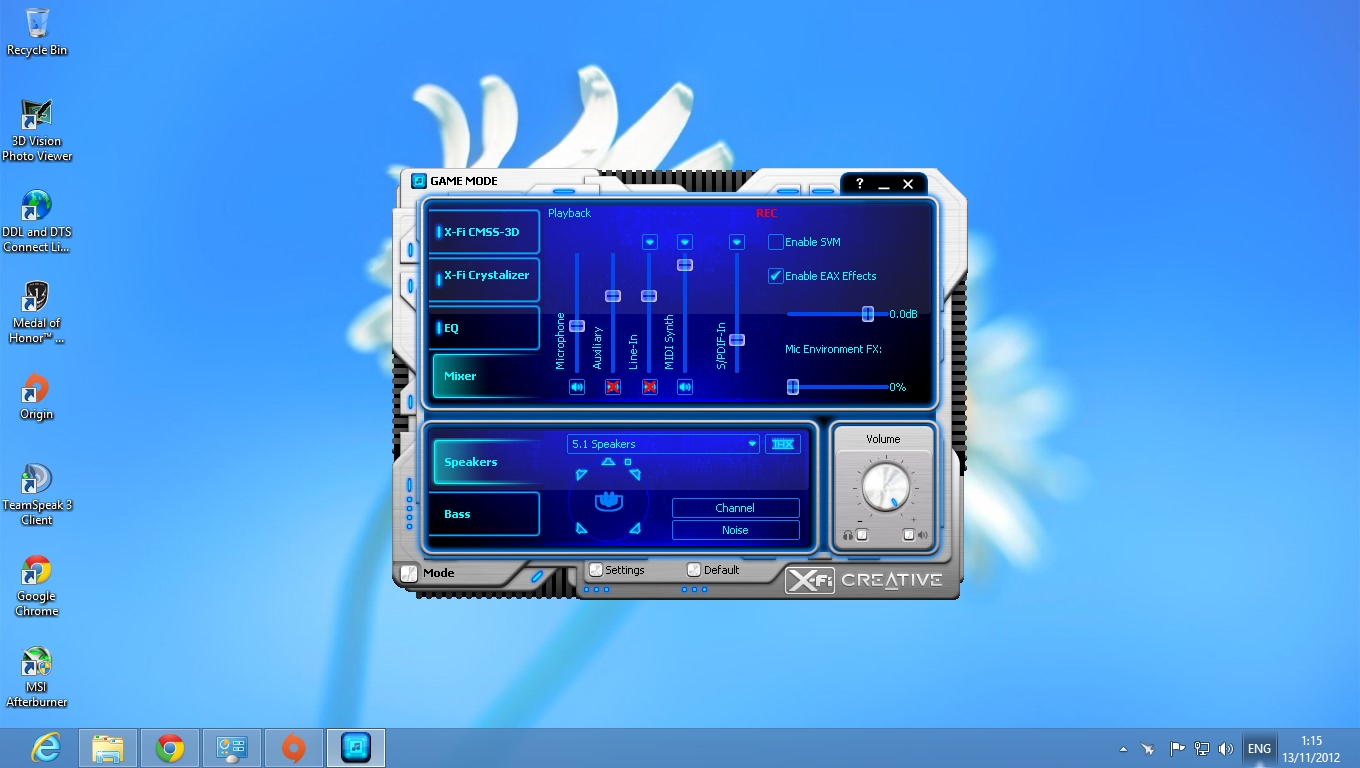Open the network icon in the system tray
The image size is (1360, 768).
click(x=1202, y=748)
